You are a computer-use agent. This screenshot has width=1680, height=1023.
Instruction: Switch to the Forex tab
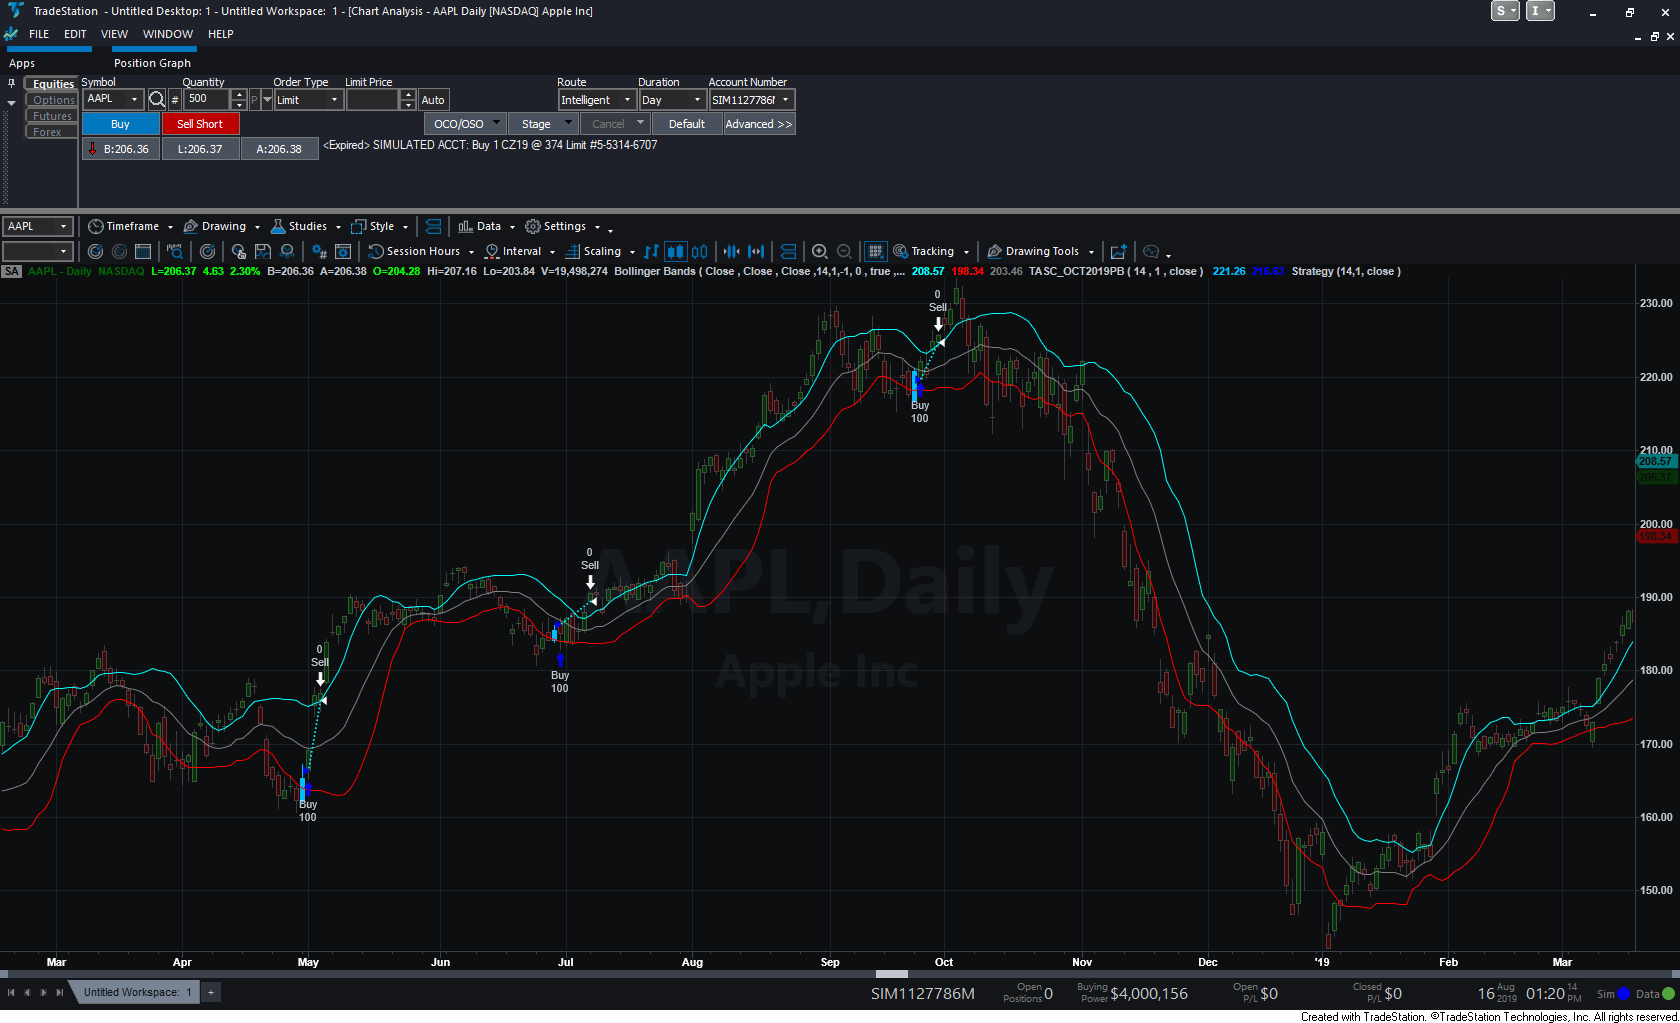[52, 132]
